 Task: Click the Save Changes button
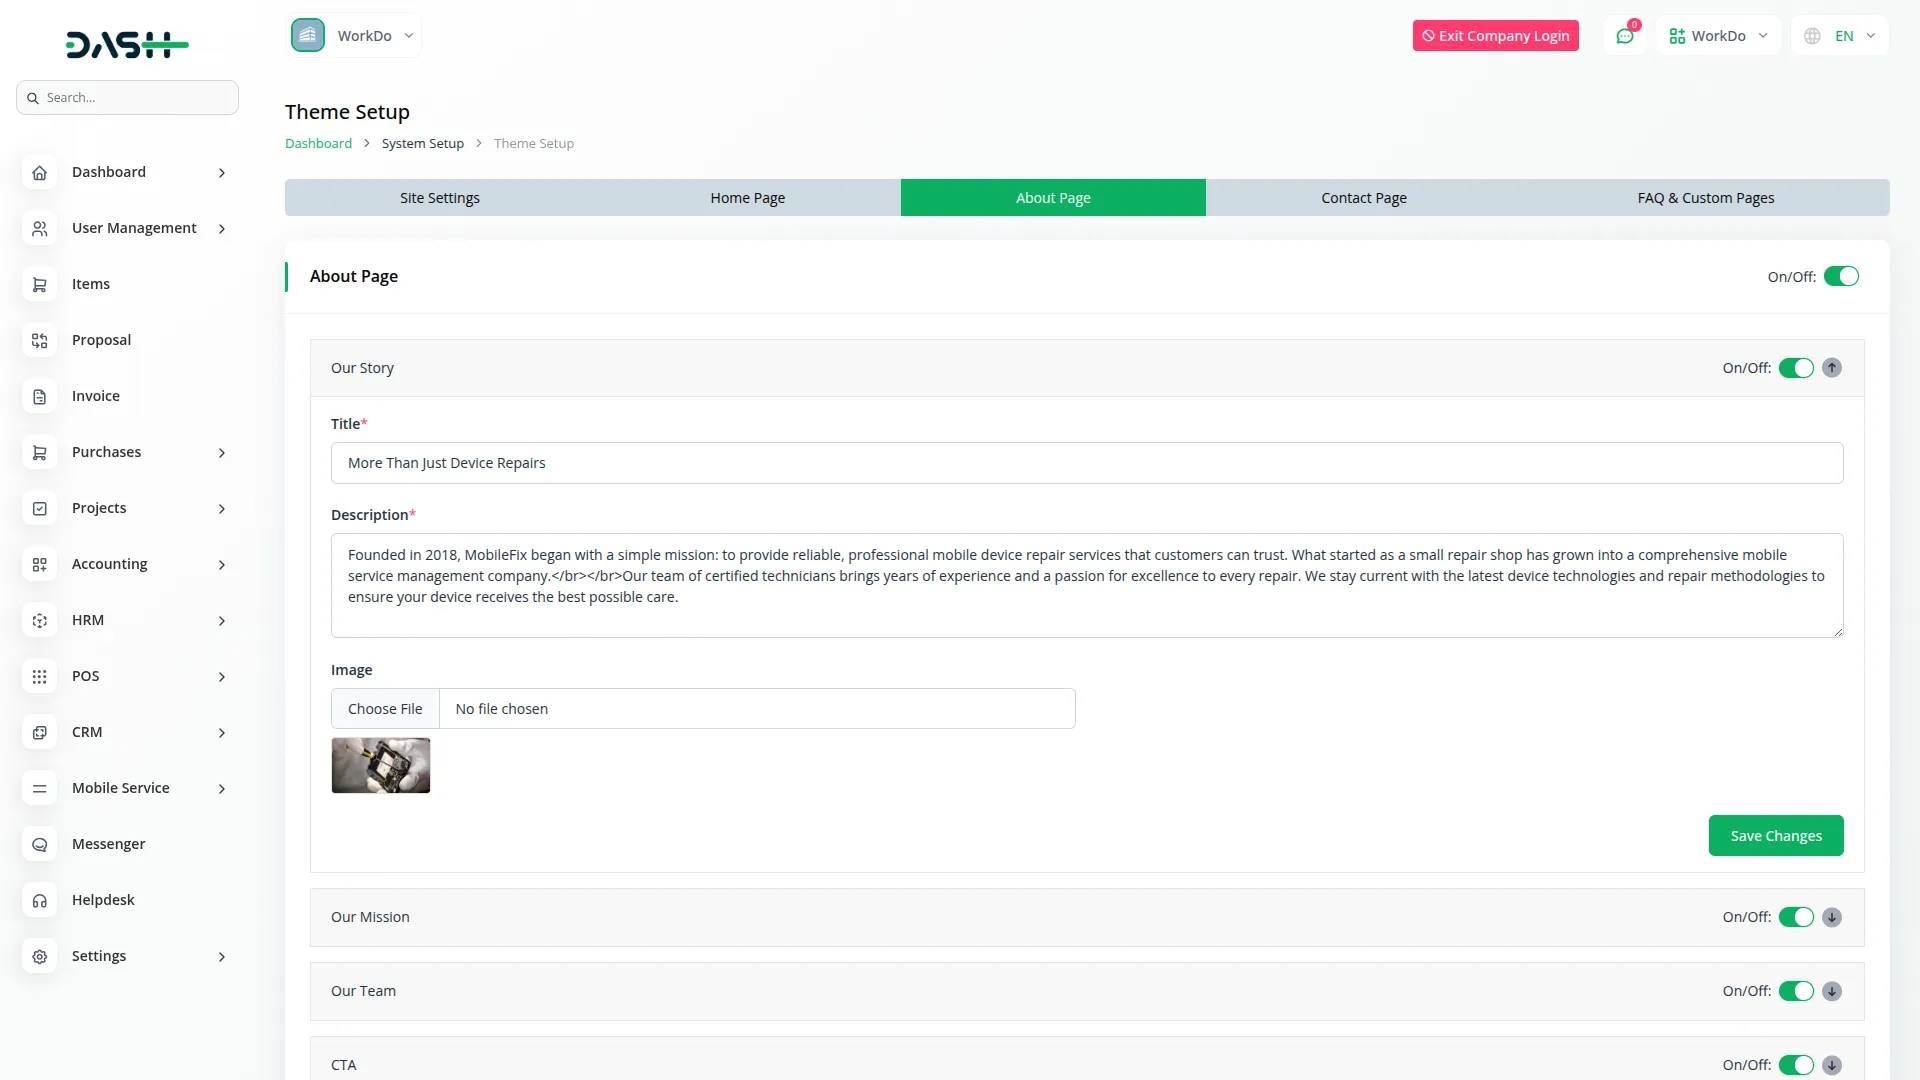(x=1776, y=835)
